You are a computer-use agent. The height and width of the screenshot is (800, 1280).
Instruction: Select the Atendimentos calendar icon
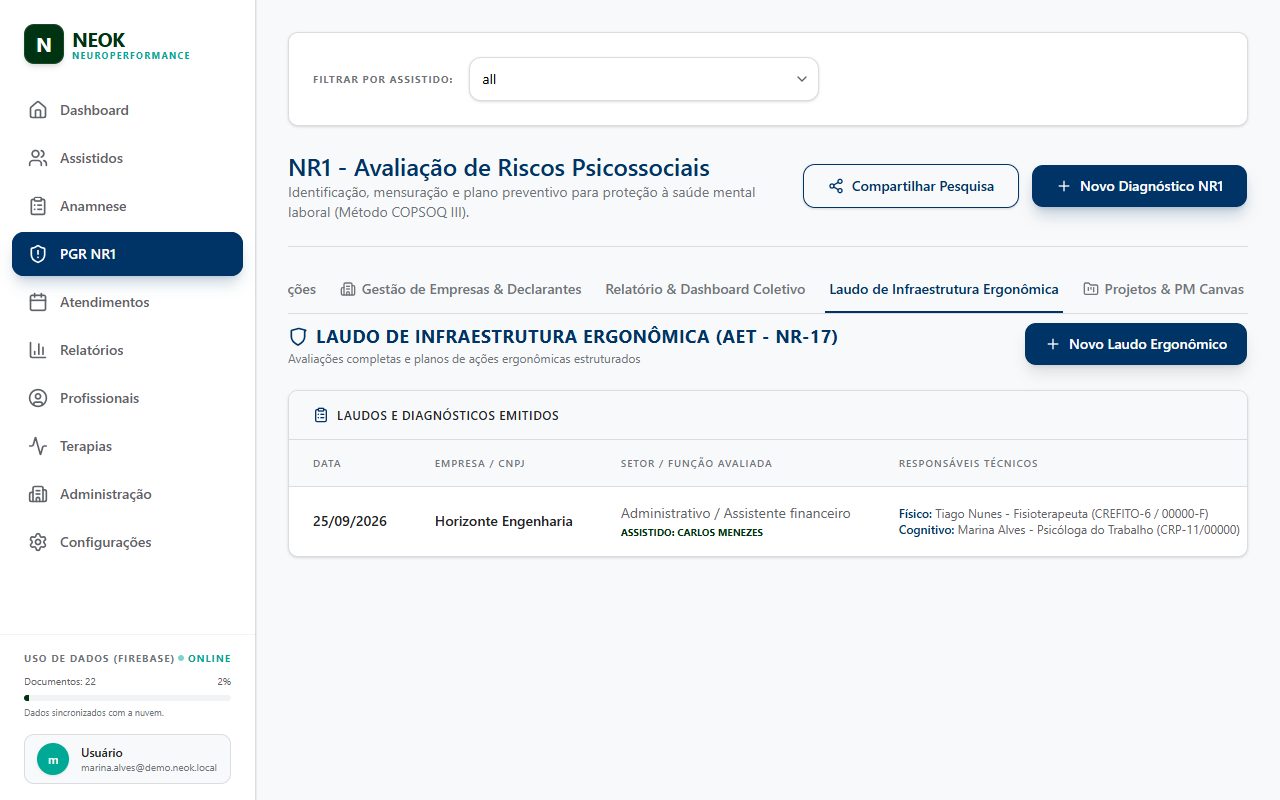[38, 302]
